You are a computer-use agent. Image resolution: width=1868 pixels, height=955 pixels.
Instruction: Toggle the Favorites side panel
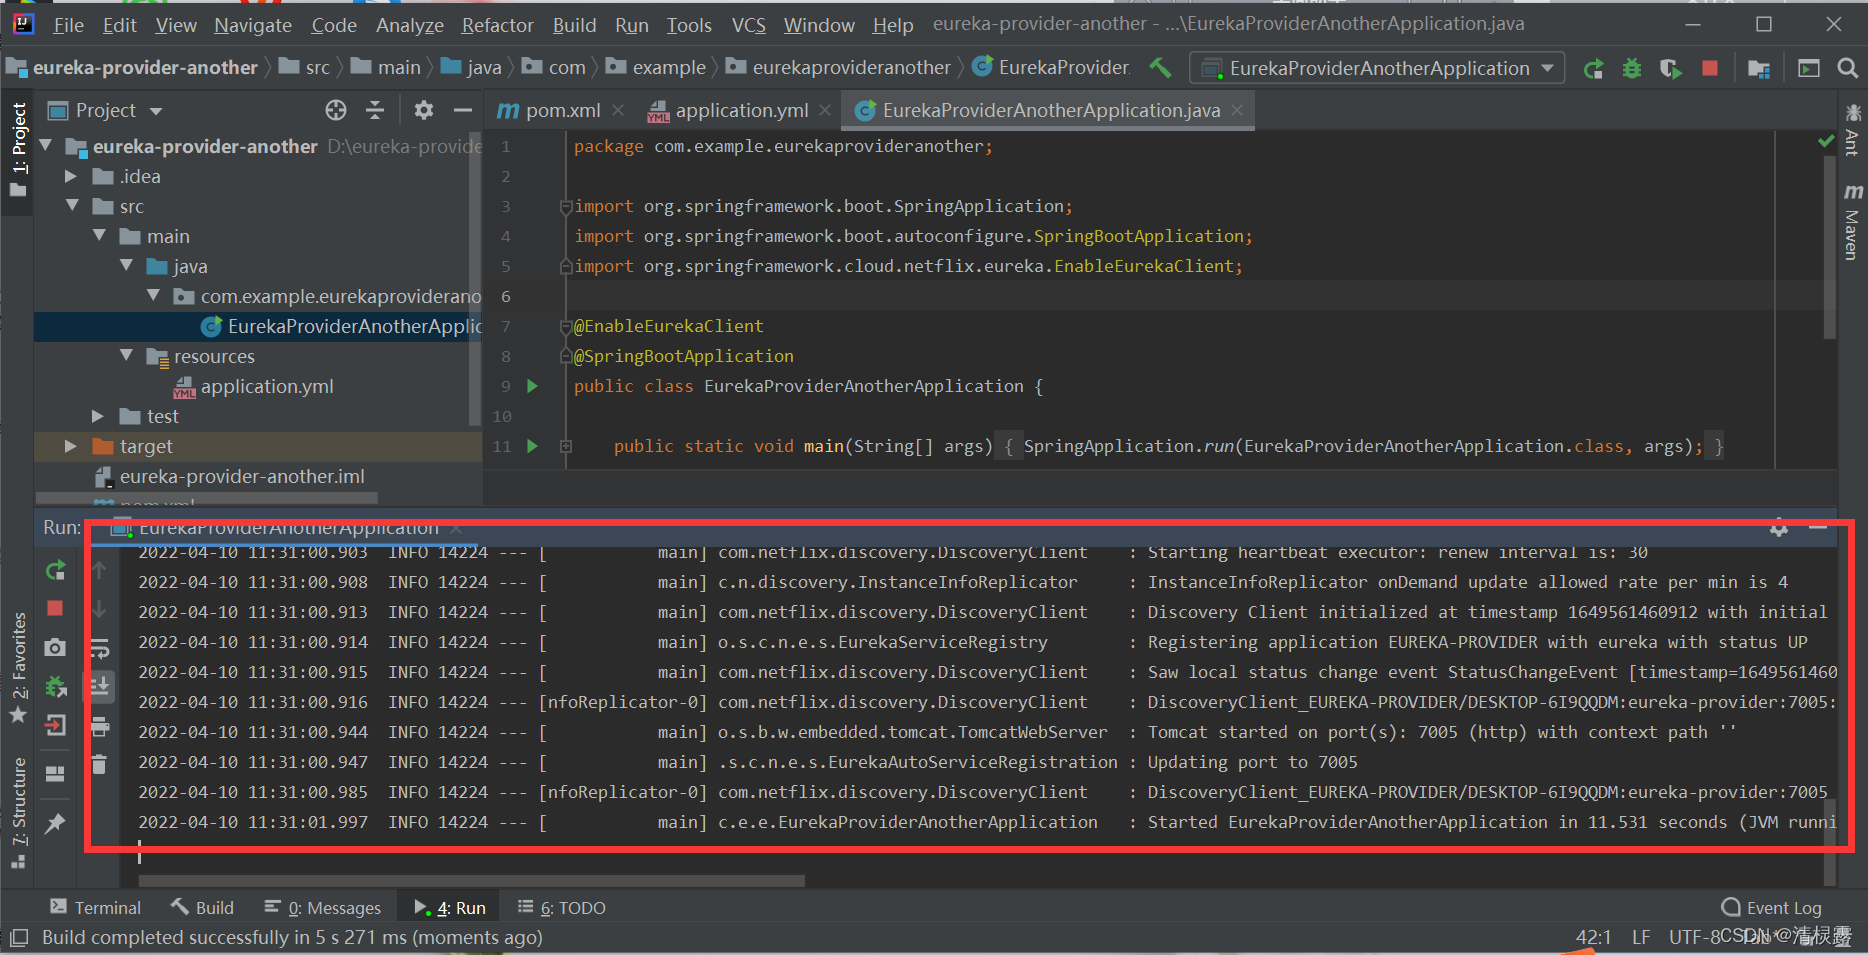pos(17,666)
